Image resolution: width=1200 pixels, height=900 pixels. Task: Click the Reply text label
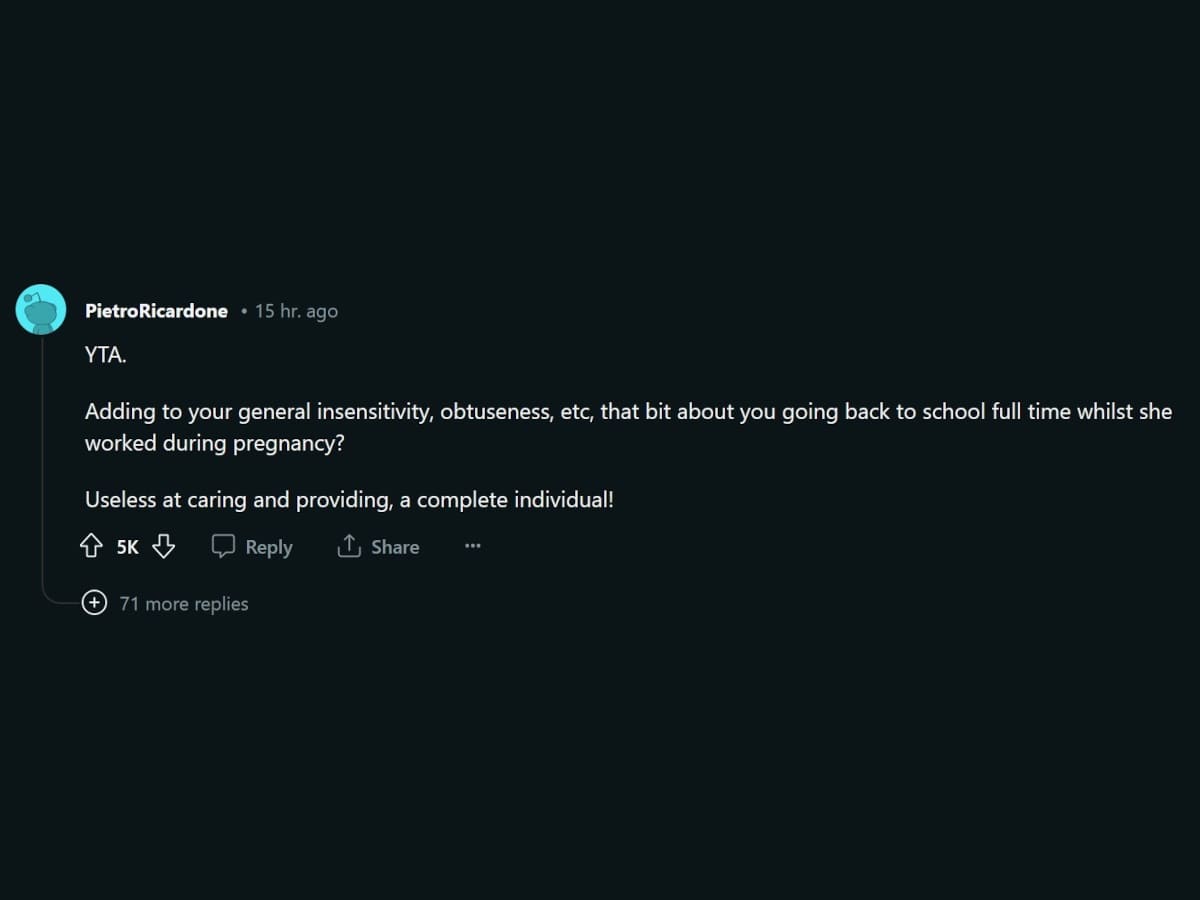pyautogui.click(x=269, y=547)
